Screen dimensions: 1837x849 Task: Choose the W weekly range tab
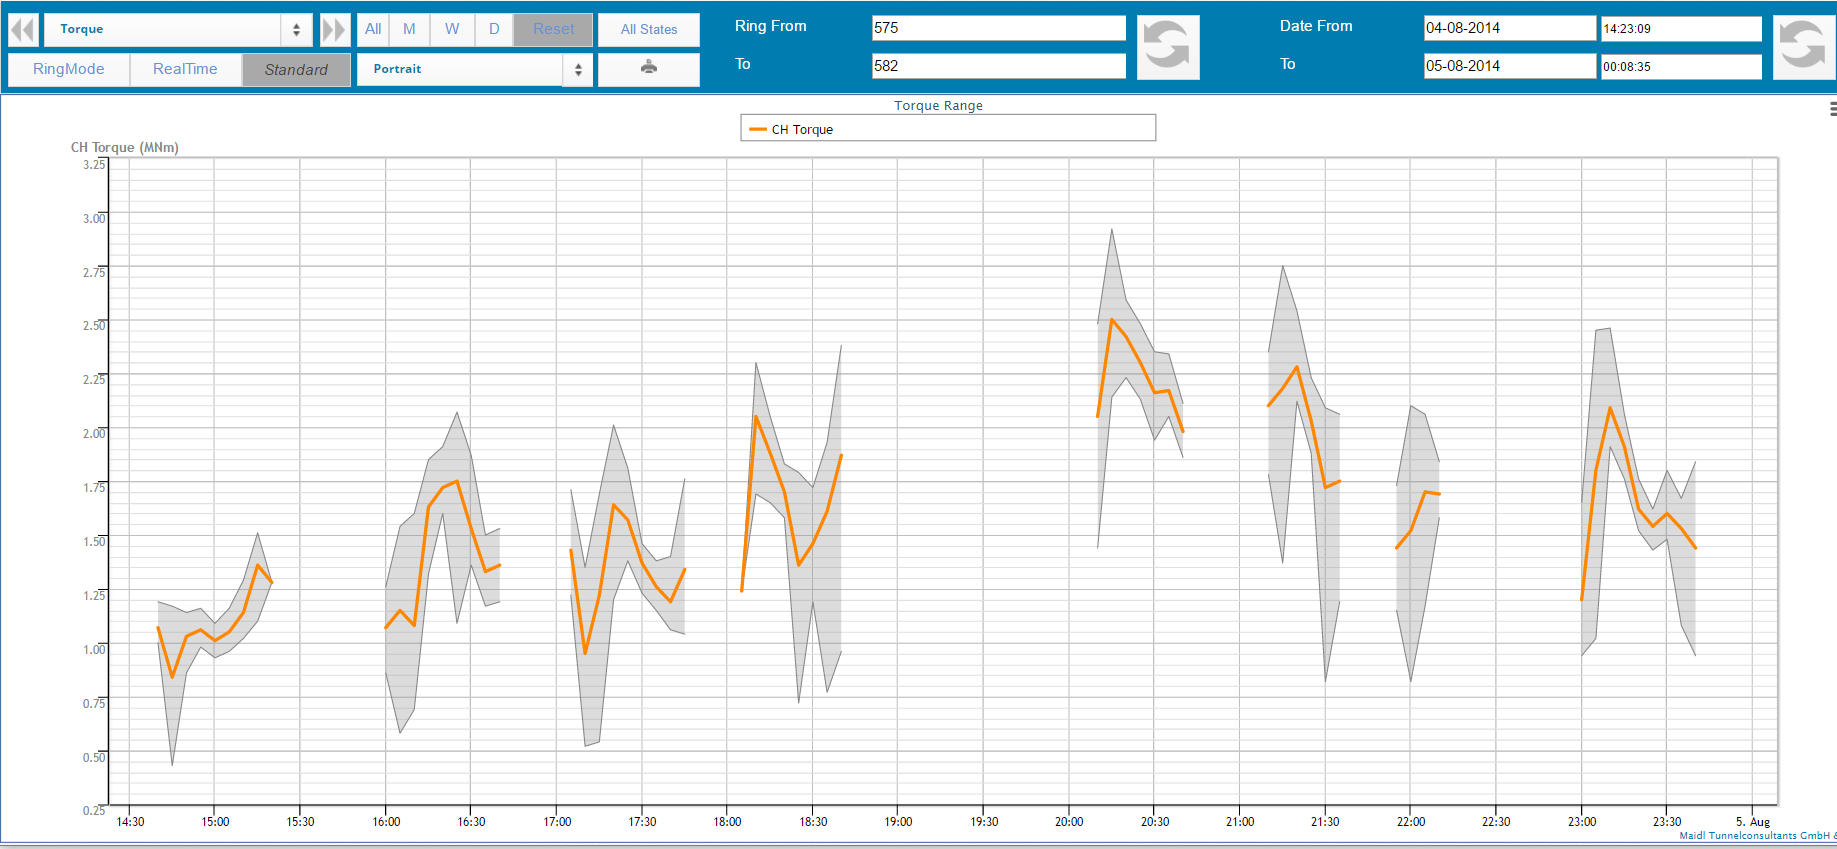452,30
